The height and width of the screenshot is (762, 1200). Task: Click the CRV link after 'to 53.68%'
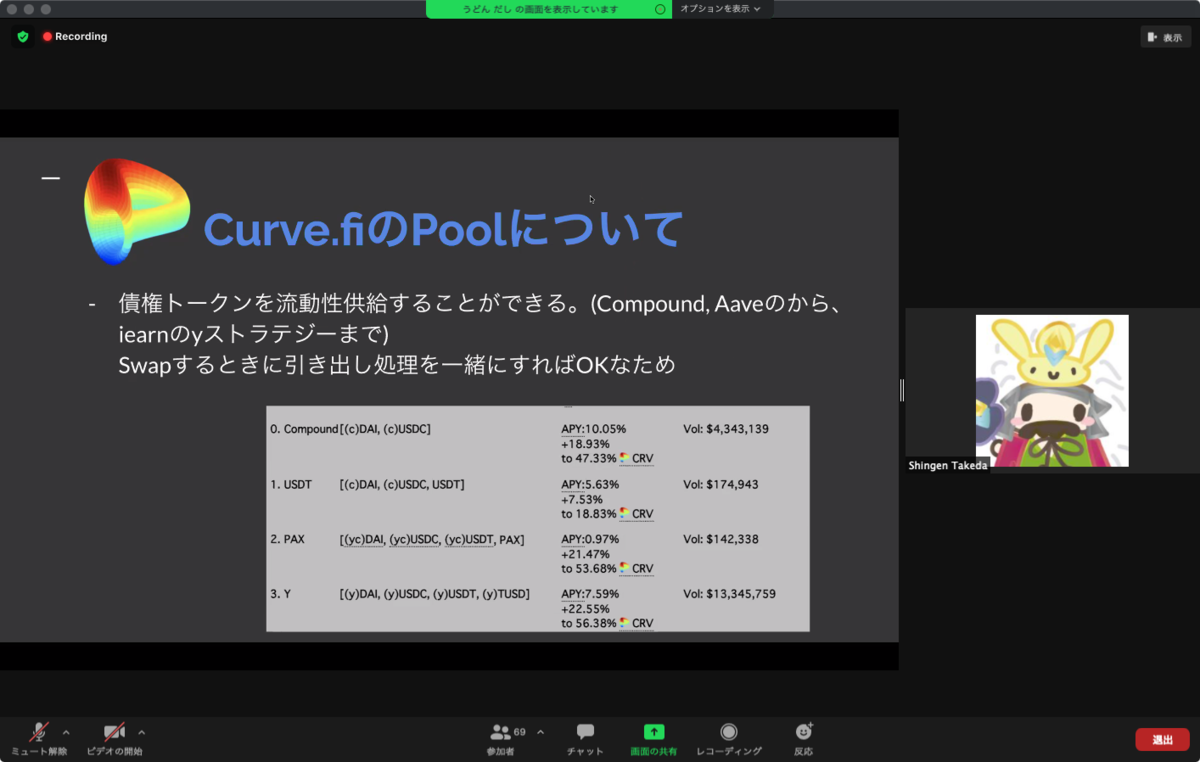coord(642,569)
